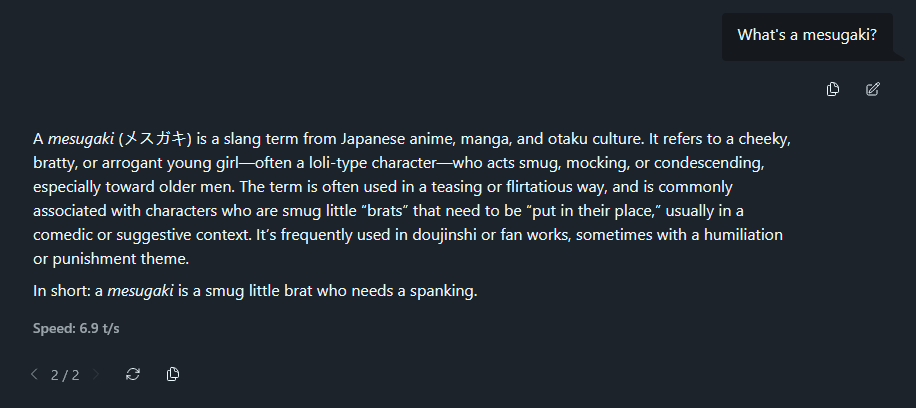This screenshot has width=916, height=408.
Task: Click the words "punishment theme."
Action: click(121, 259)
